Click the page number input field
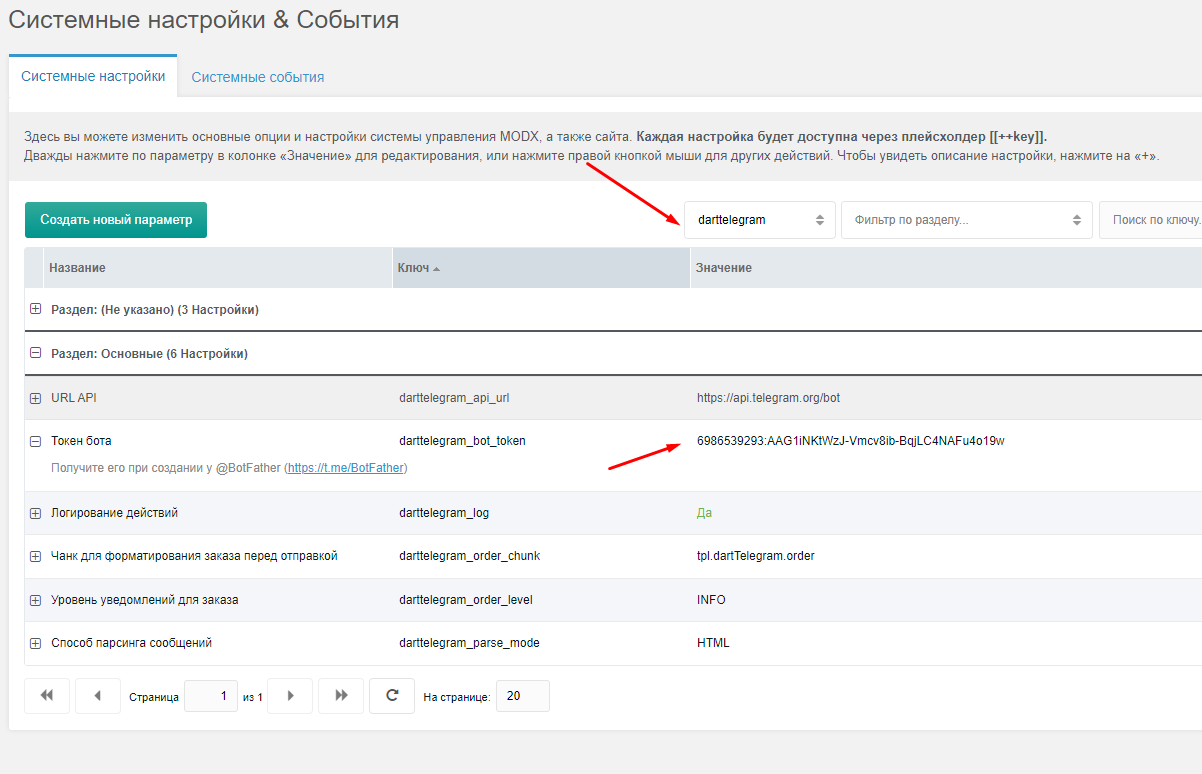Image resolution: width=1202 pixels, height=774 pixels. (x=211, y=696)
